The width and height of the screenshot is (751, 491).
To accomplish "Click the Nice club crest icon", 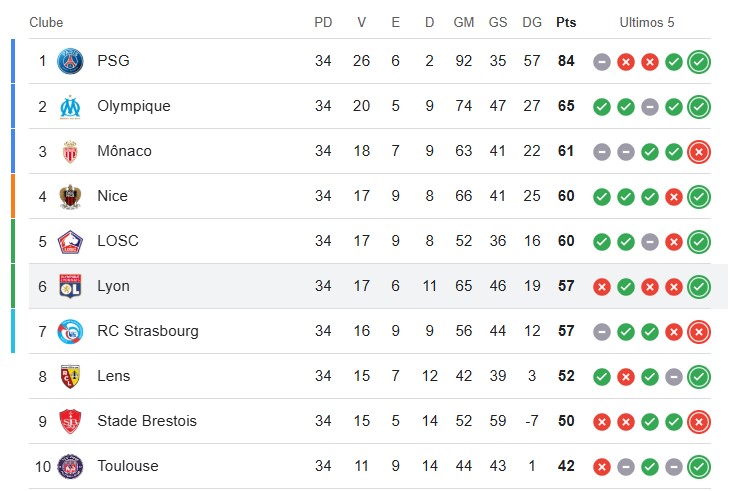I will (70, 196).
